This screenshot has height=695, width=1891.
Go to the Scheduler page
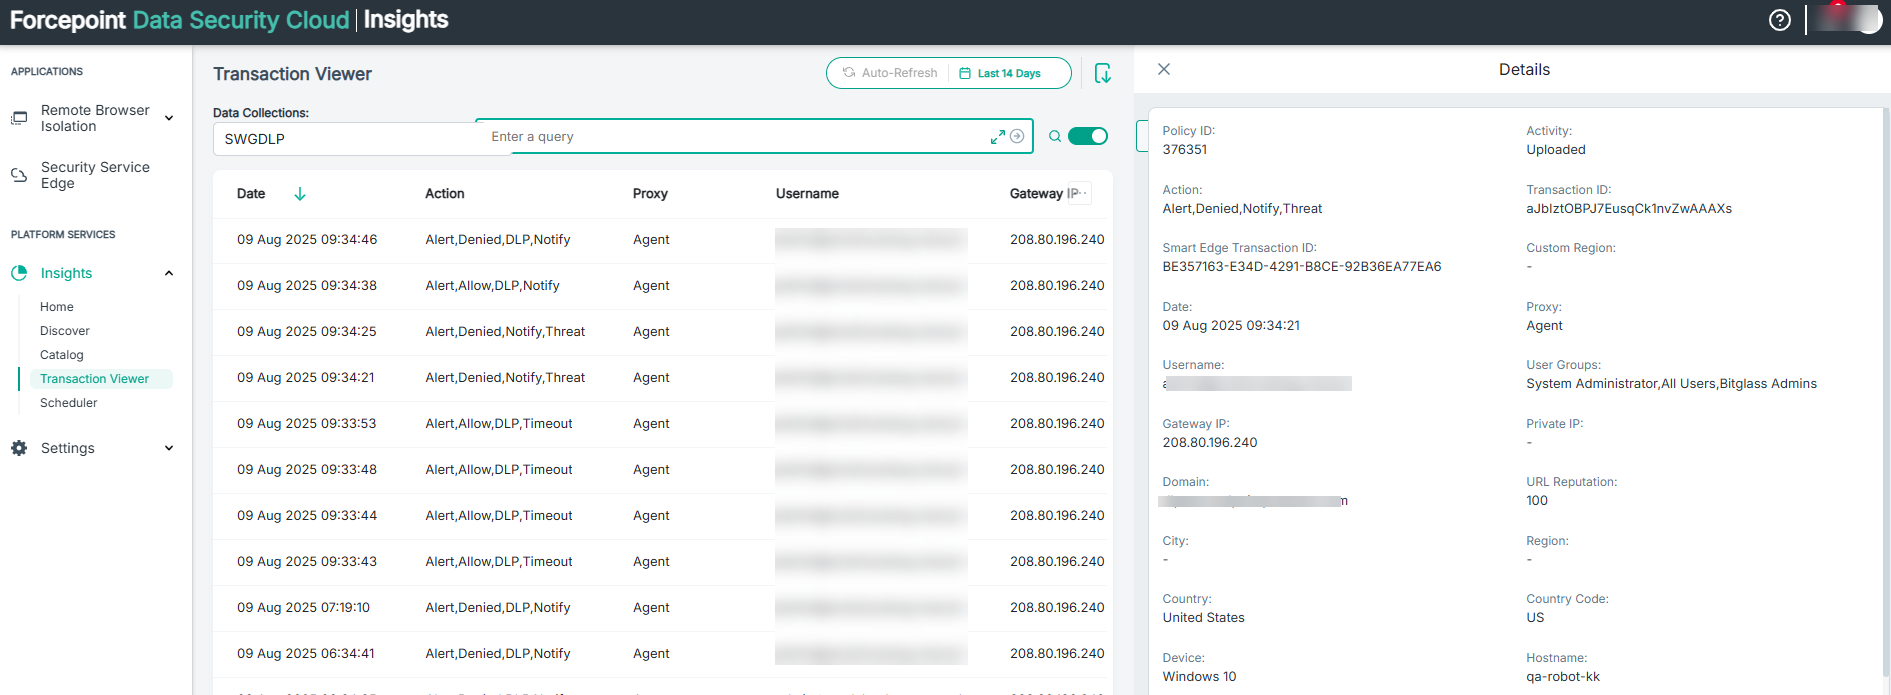(x=69, y=403)
